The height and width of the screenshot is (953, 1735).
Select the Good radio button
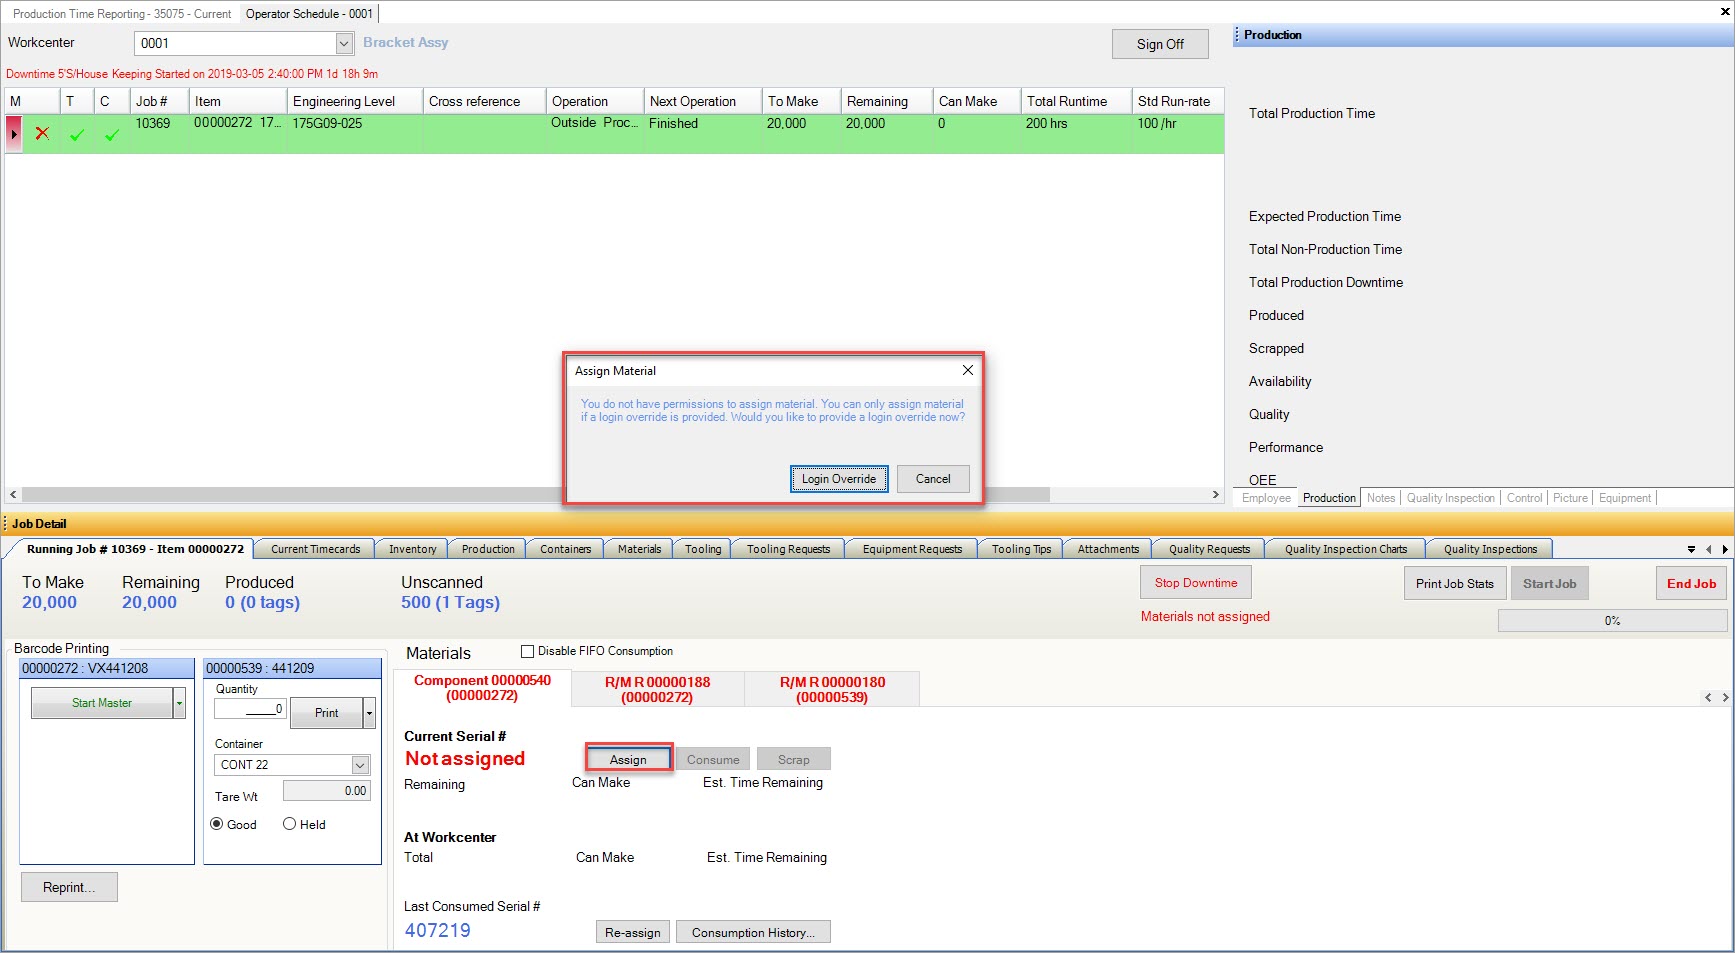click(216, 824)
